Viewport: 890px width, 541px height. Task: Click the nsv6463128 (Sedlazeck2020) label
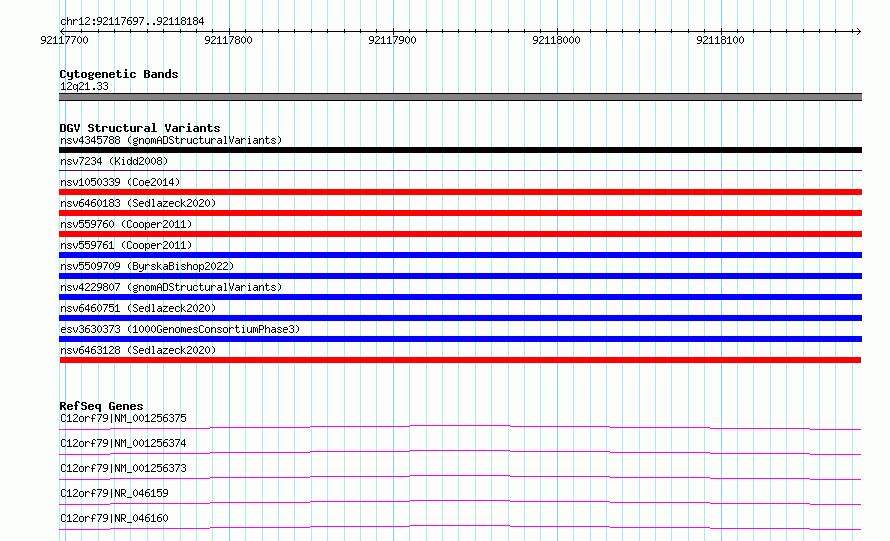(138, 350)
